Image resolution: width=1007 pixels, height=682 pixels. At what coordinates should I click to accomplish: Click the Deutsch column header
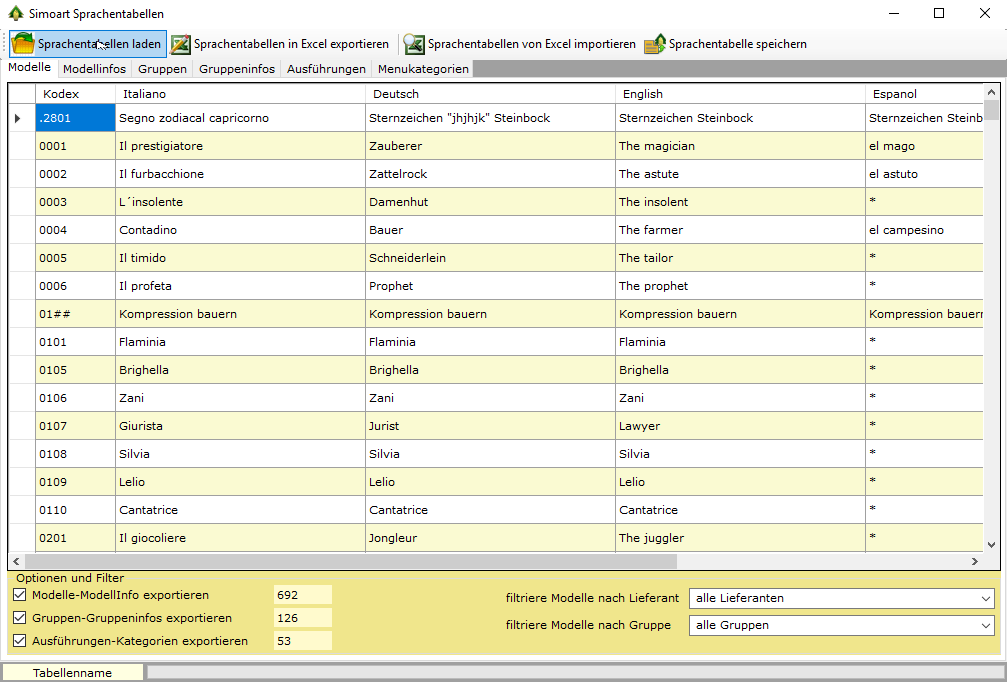(x=490, y=94)
